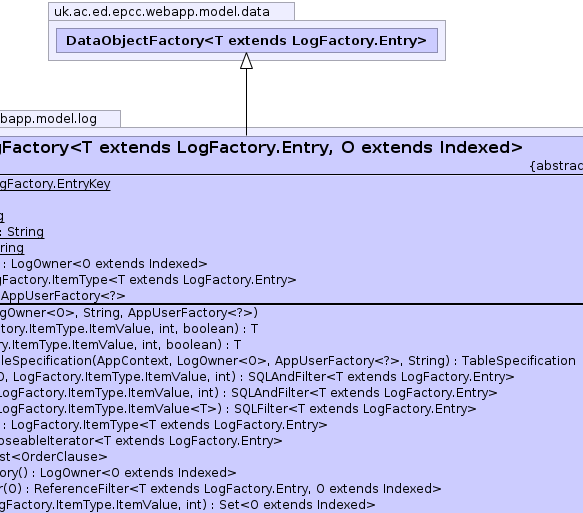Click the LogFactory.ItemType<T extends LogFactory.Entry> field
The height and width of the screenshot is (513, 583).
[148, 280]
